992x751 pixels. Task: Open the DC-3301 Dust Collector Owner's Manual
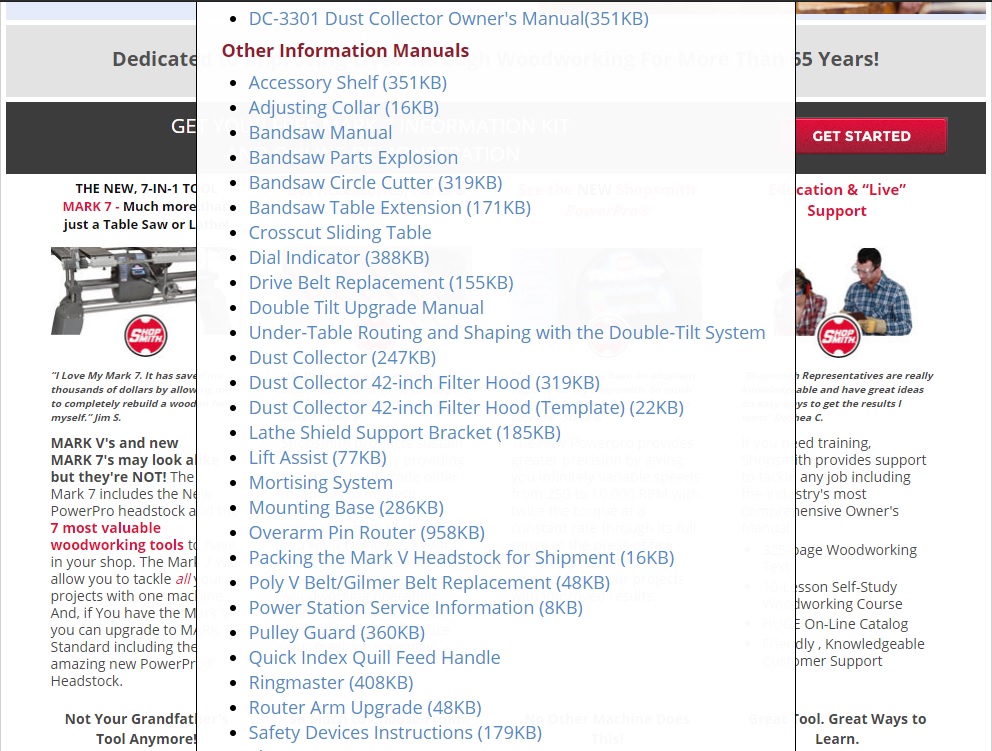click(448, 19)
